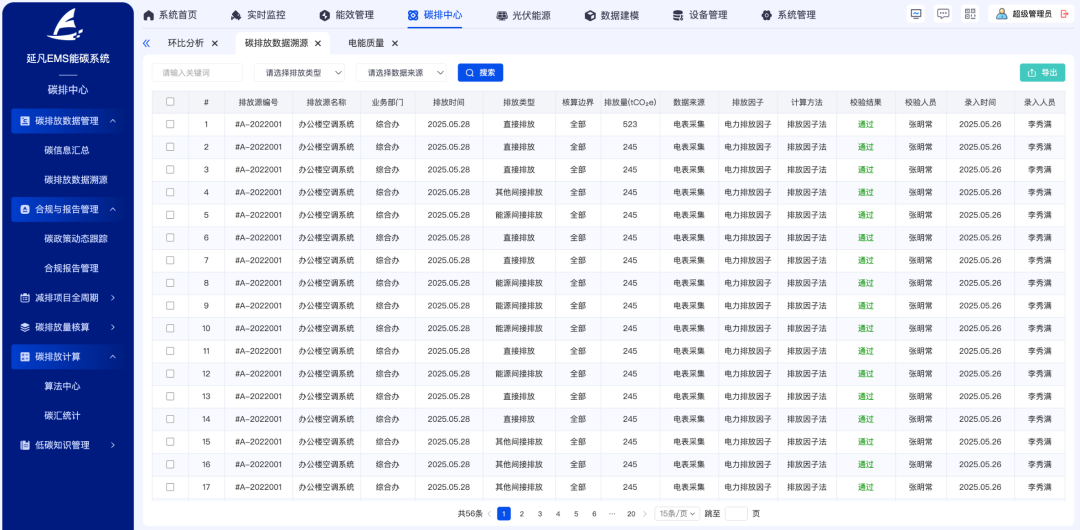Screen dimensions: 1080x530
Task: Open the 15条/页 page size dropdown
Action: (x=677, y=513)
